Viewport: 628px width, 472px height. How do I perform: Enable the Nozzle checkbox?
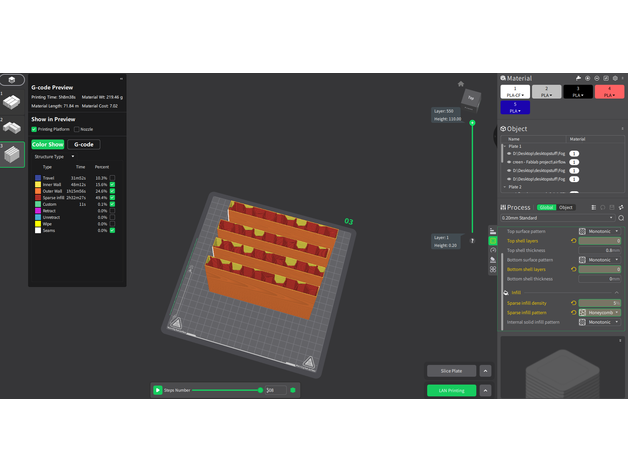pos(77,129)
